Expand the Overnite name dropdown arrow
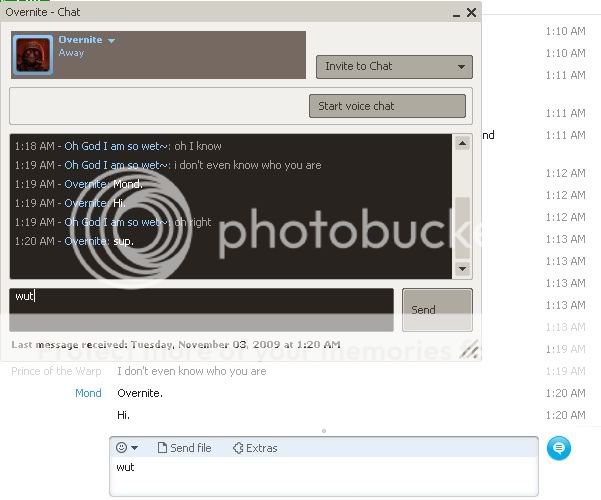Image resolution: width=601 pixels, height=500 pixels. point(111,41)
